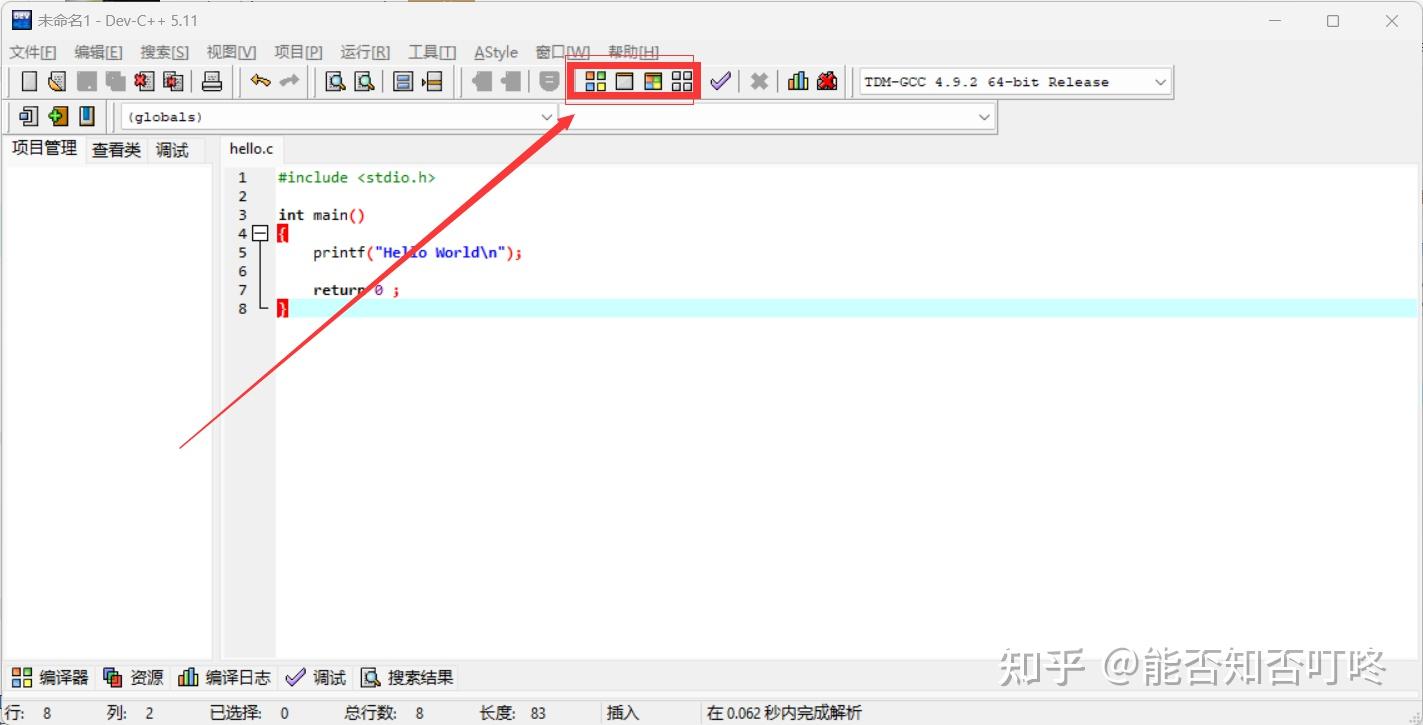Start debugging with the checkmark icon
The width and height of the screenshot is (1423, 725).
(x=720, y=82)
